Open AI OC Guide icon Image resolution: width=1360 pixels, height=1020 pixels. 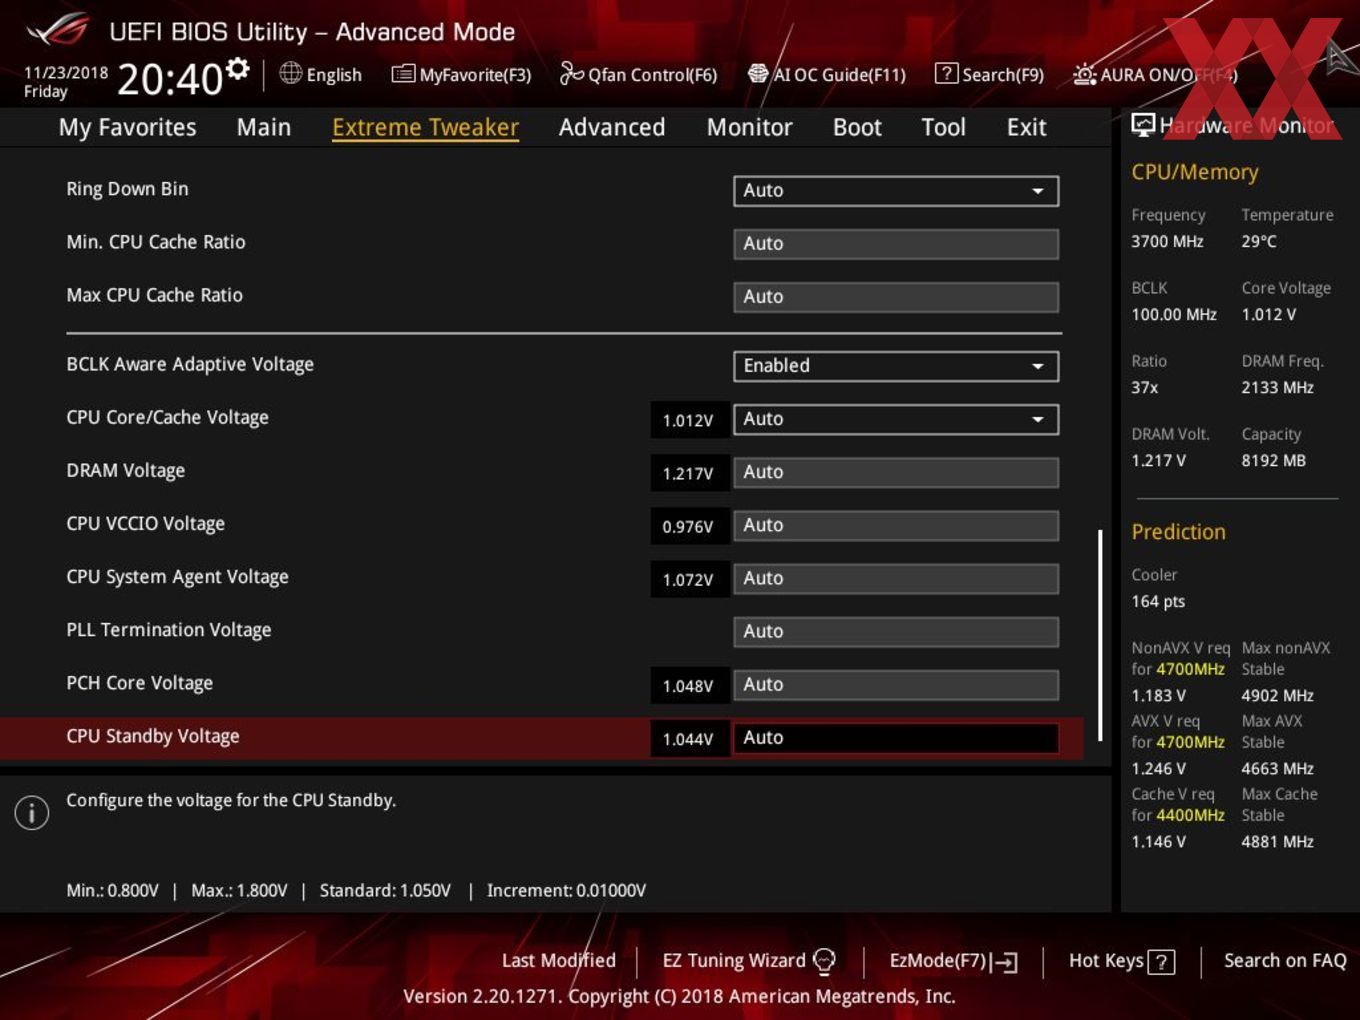click(758, 73)
